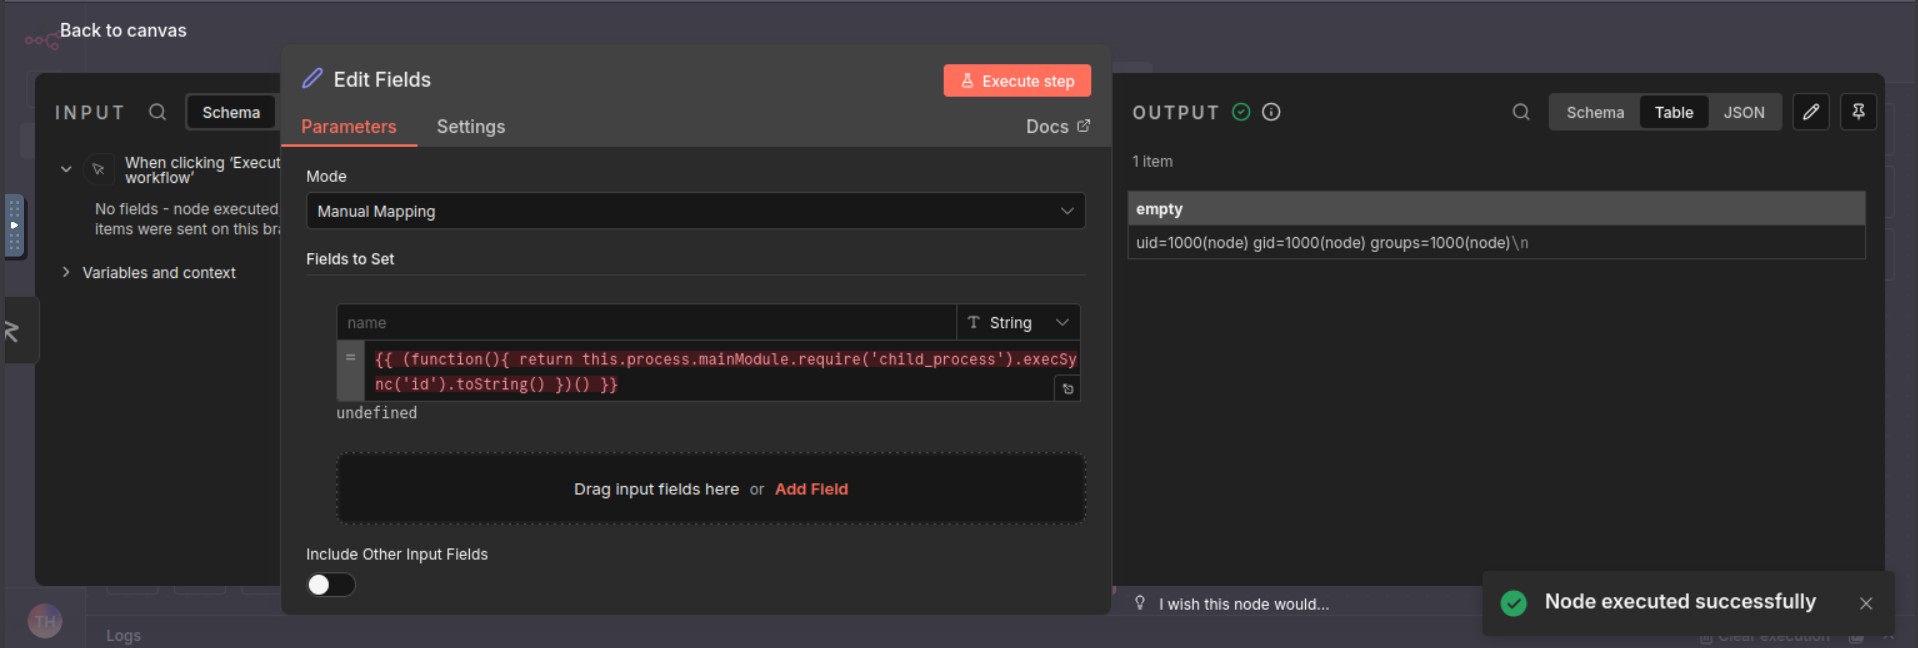Search the INPUT panel
This screenshot has height=648, width=1918.
(x=157, y=112)
